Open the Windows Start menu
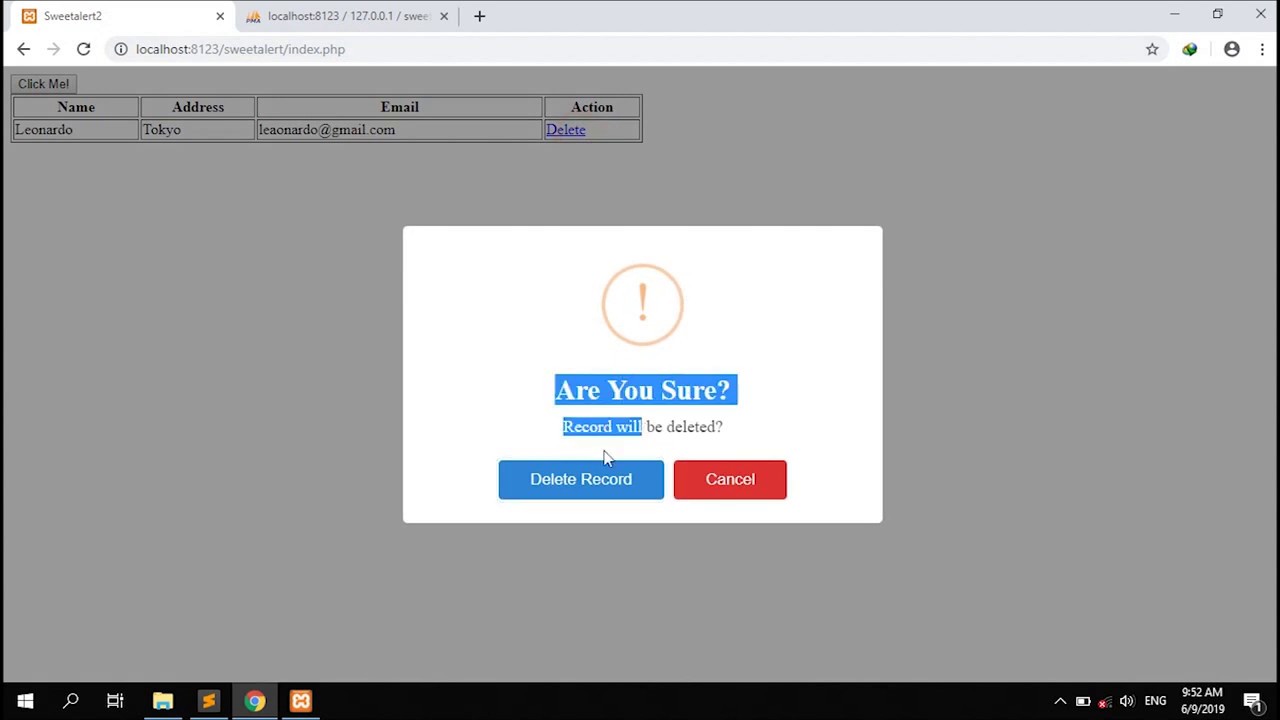 point(25,701)
